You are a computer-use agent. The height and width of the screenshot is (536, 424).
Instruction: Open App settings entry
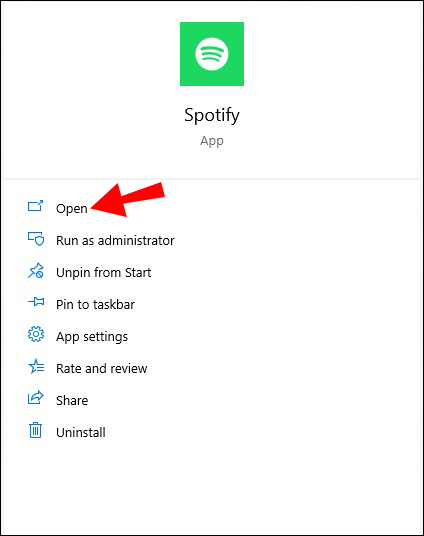click(92, 337)
